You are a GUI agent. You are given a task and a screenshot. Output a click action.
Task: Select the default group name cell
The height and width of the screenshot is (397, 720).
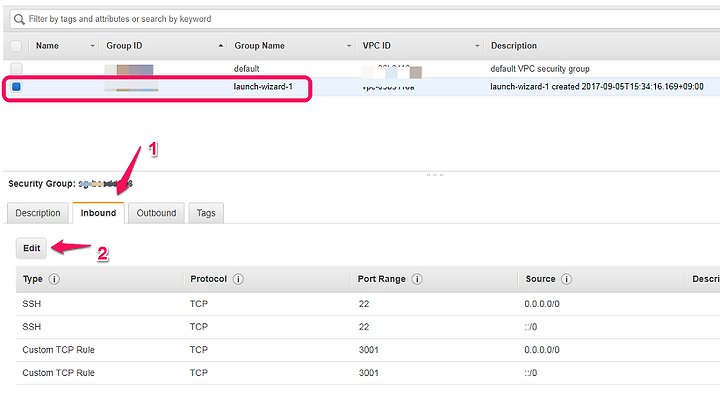click(247, 69)
